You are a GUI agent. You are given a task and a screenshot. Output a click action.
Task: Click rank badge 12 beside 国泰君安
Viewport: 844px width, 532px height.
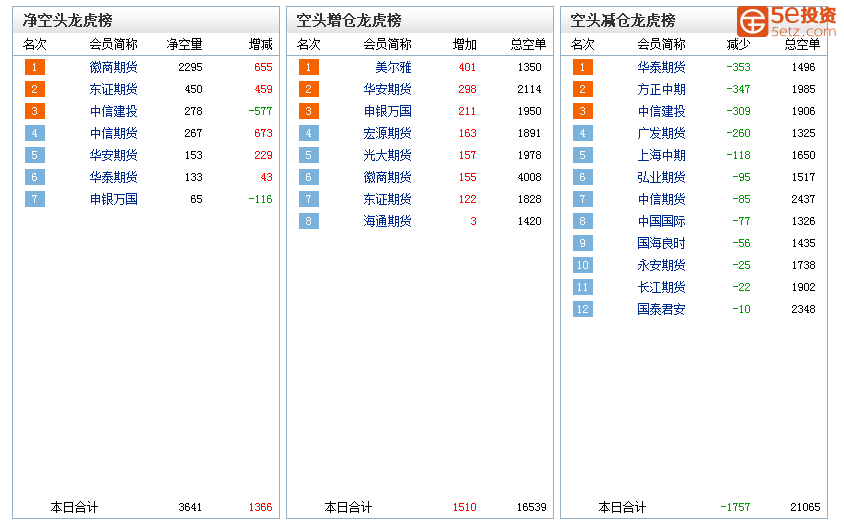click(582, 309)
